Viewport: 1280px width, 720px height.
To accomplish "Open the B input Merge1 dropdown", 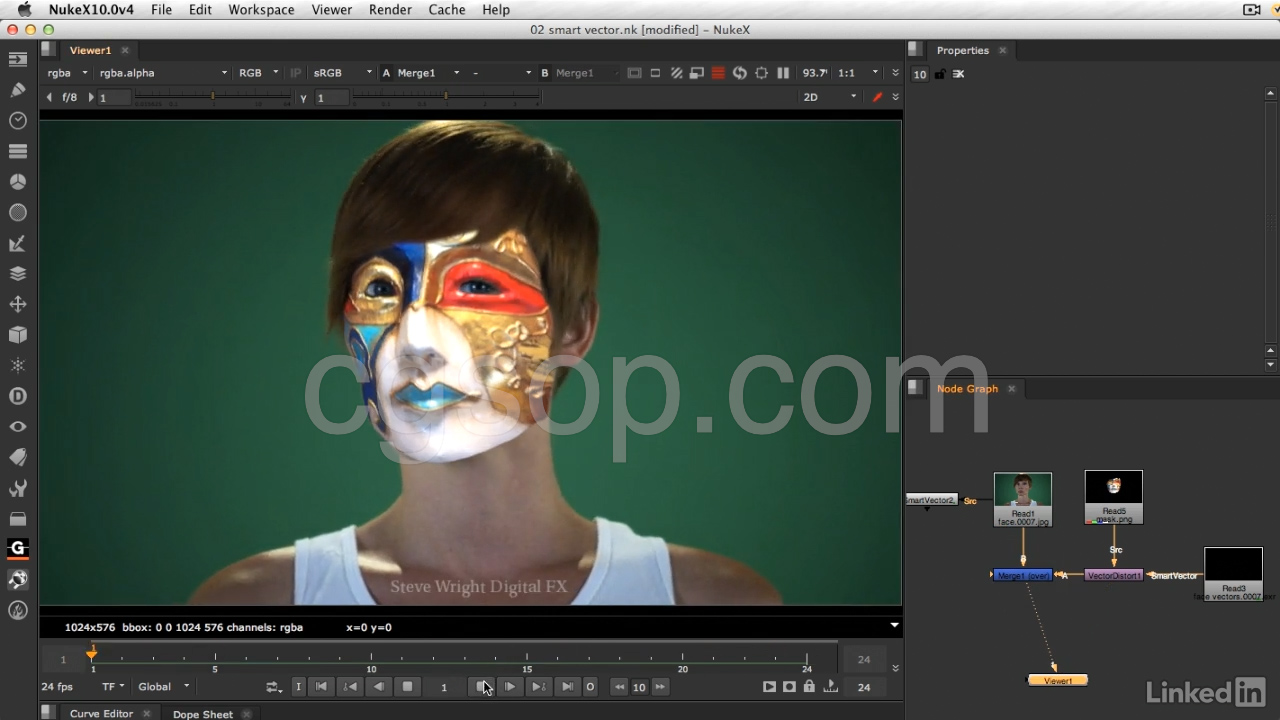I will 586,73.
